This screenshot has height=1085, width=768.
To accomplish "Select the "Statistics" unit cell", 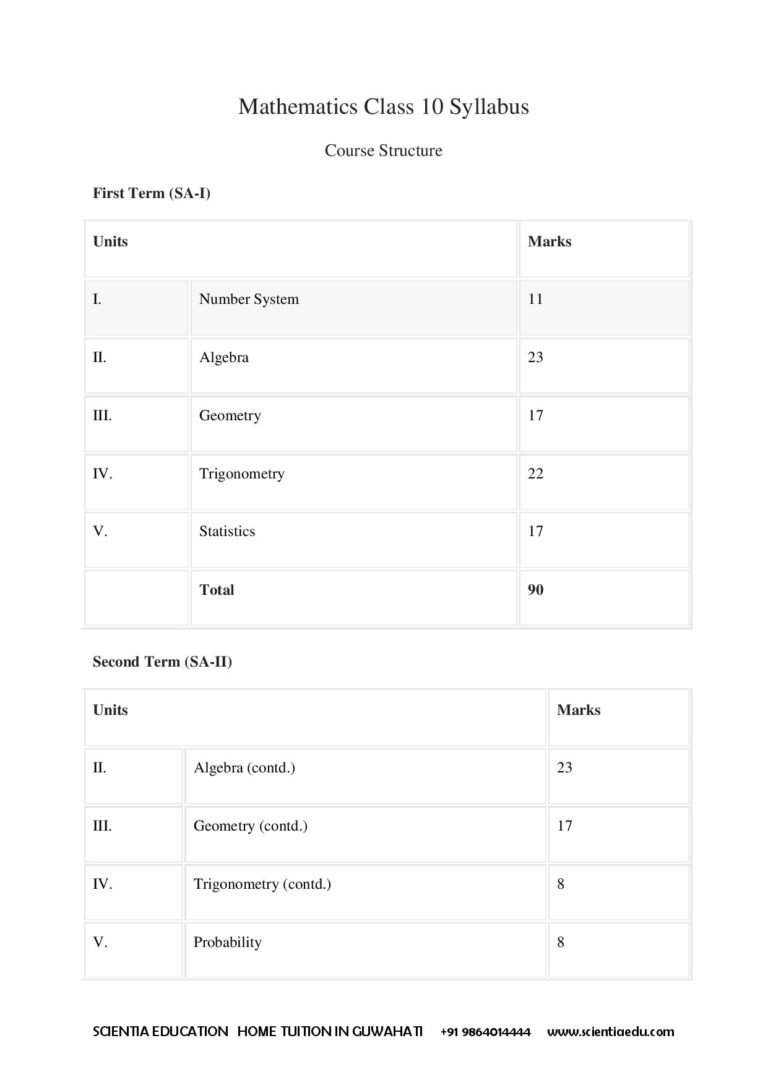I will (227, 531).
